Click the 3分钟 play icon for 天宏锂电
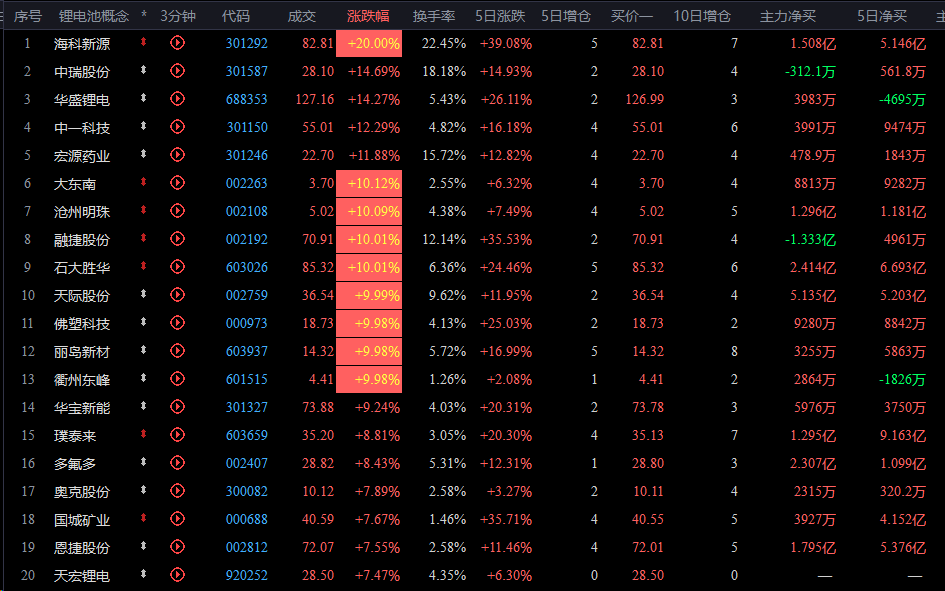The width and height of the screenshot is (945, 591). 177,575
